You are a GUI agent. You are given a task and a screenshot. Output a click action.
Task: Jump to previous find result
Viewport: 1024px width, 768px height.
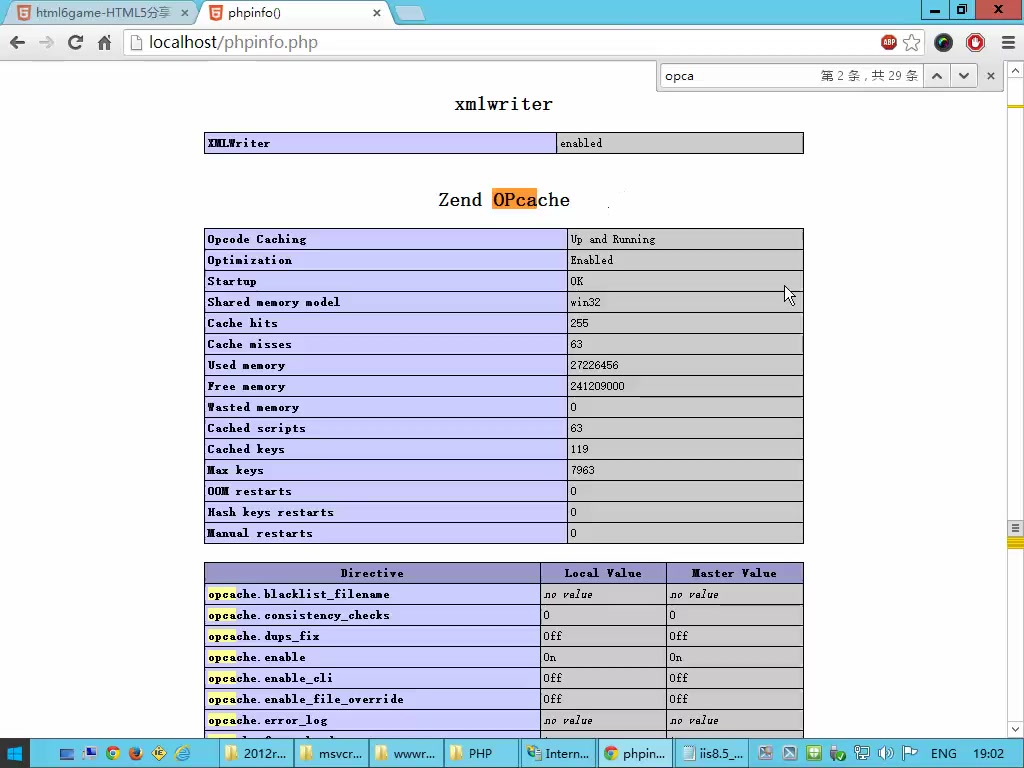coord(936,76)
